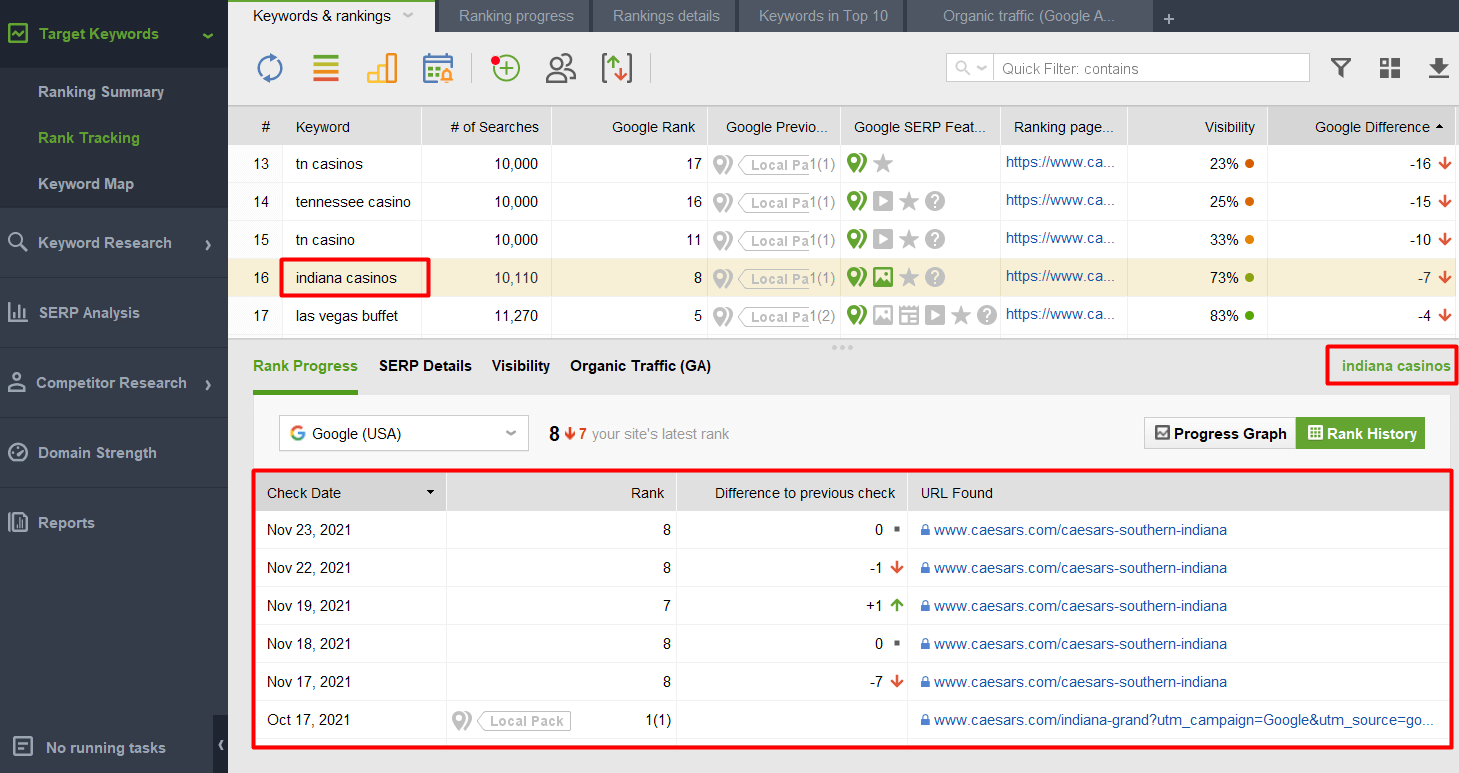Click the Visibility column header
Image resolution: width=1459 pixels, height=773 pixels.
pyautogui.click(x=1198, y=127)
